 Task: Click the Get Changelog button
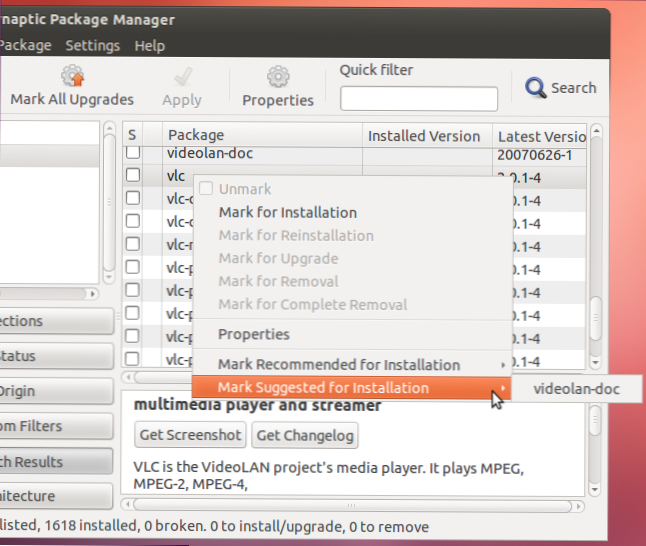tap(305, 435)
